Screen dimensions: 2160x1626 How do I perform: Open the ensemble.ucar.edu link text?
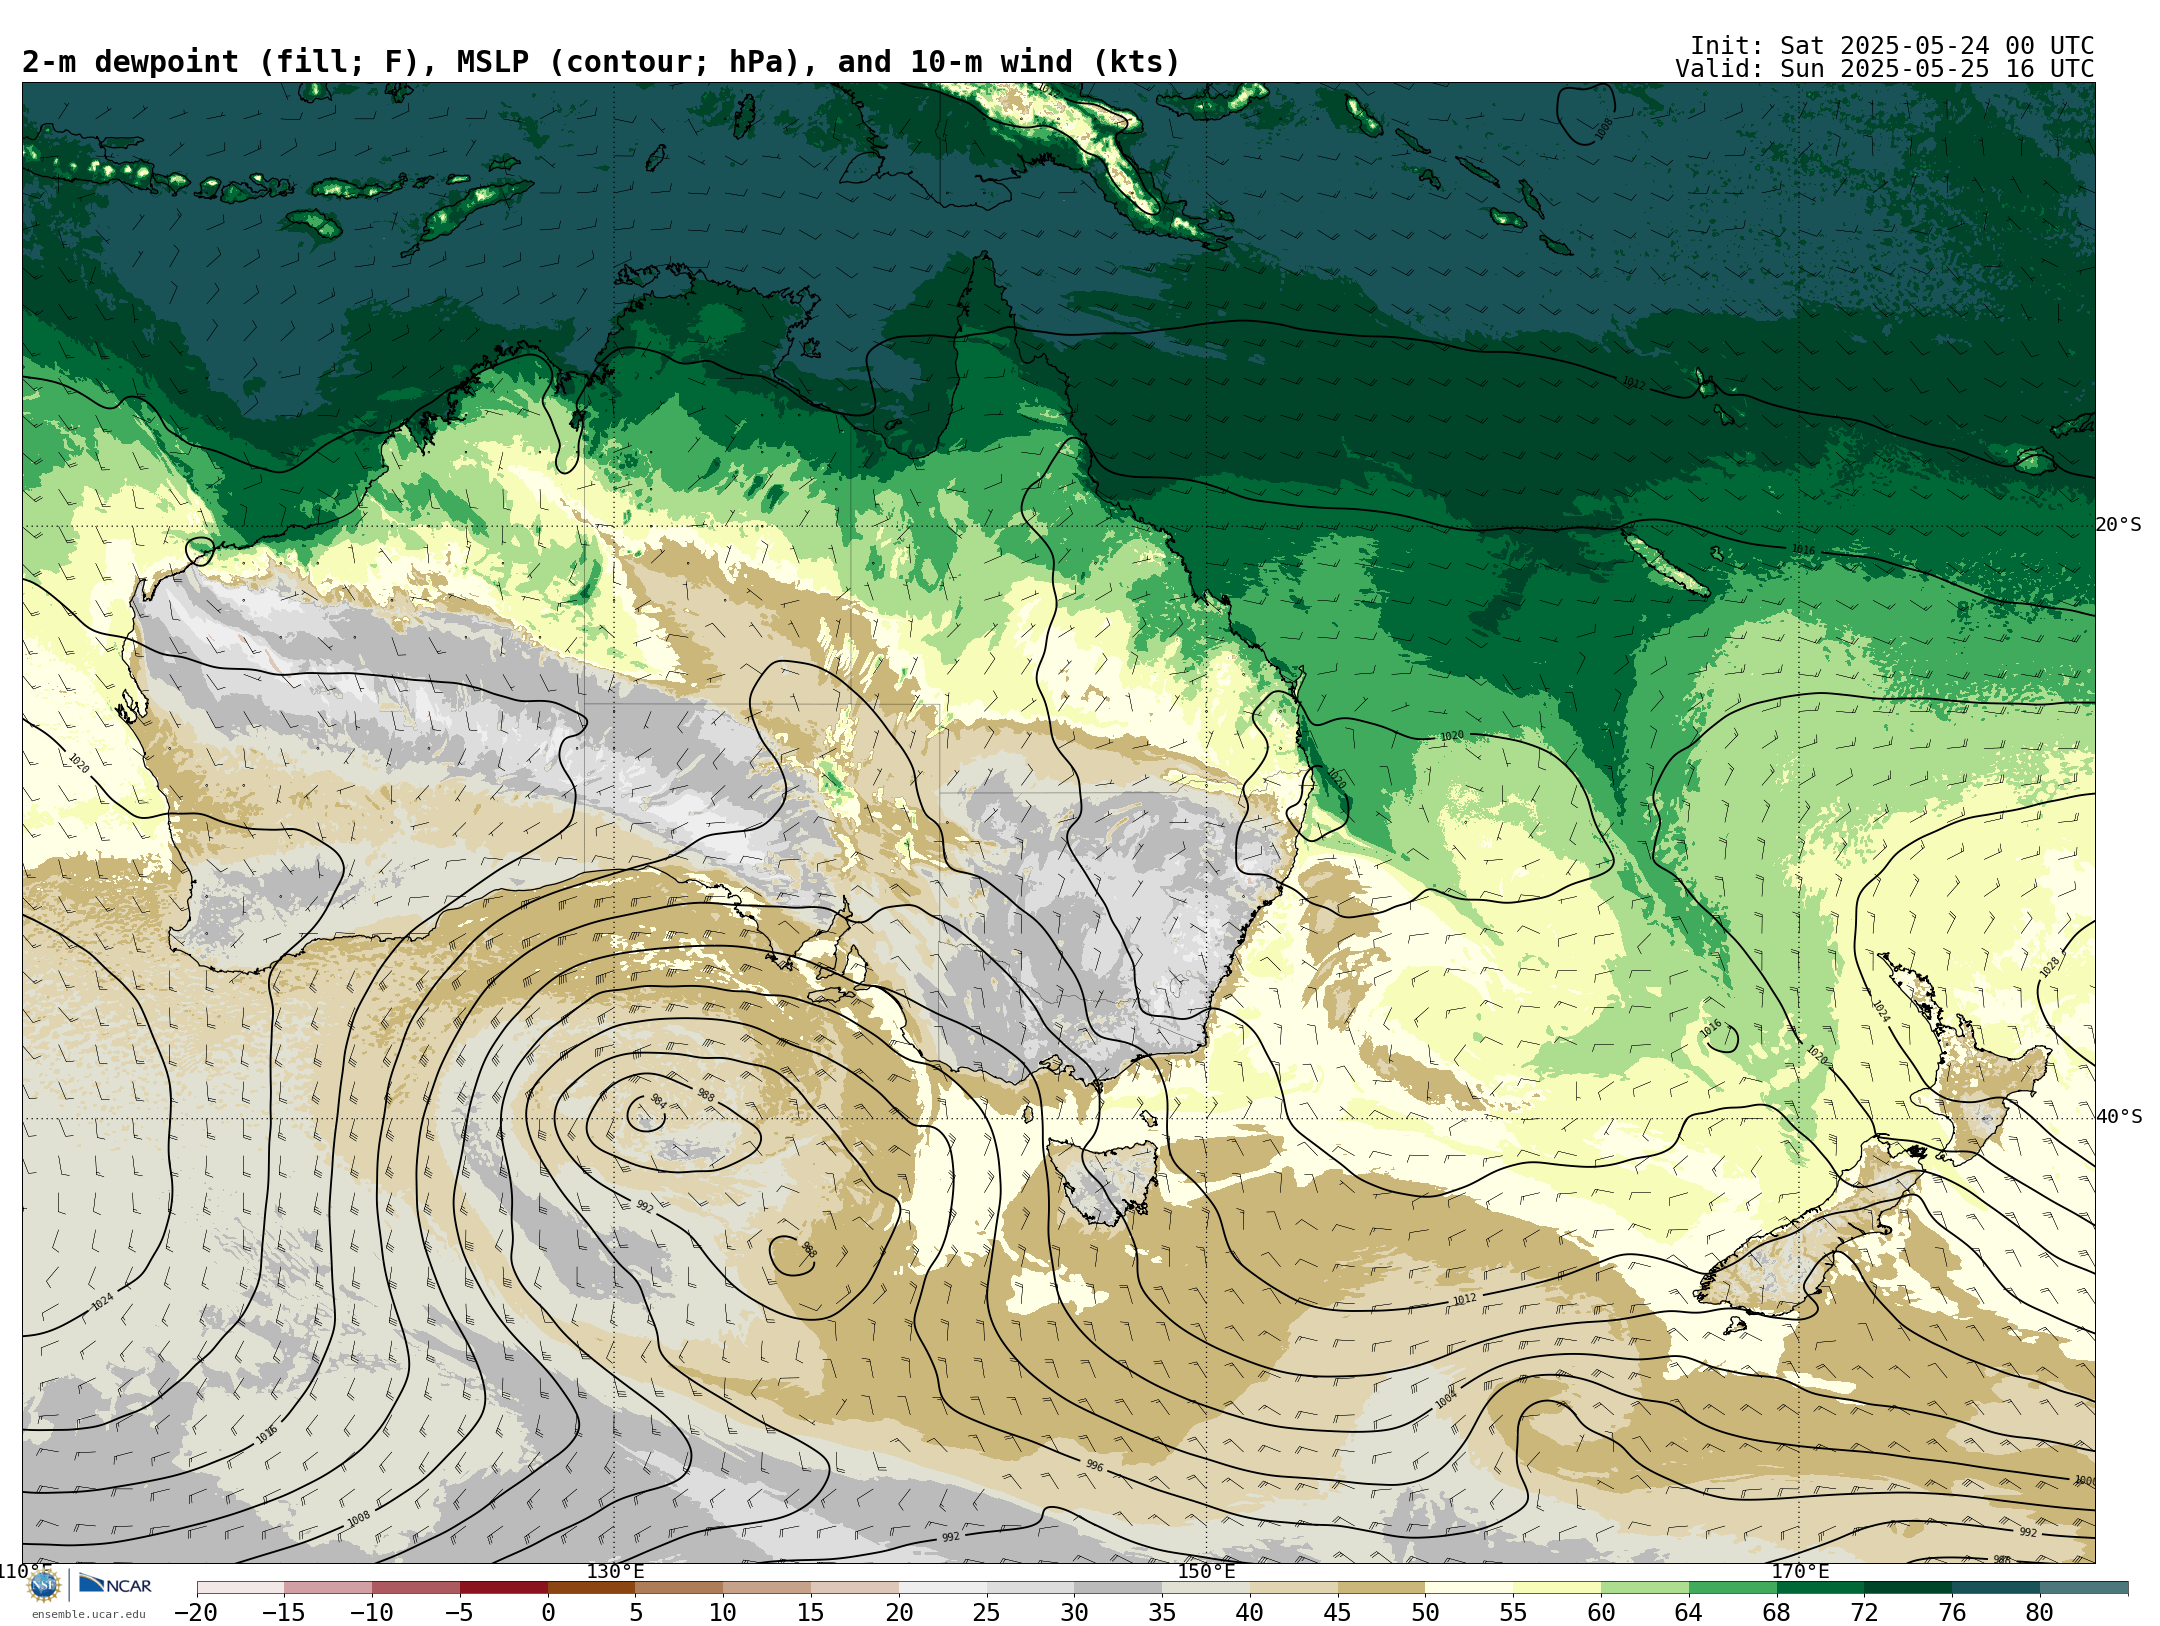pyautogui.click(x=88, y=1614)
